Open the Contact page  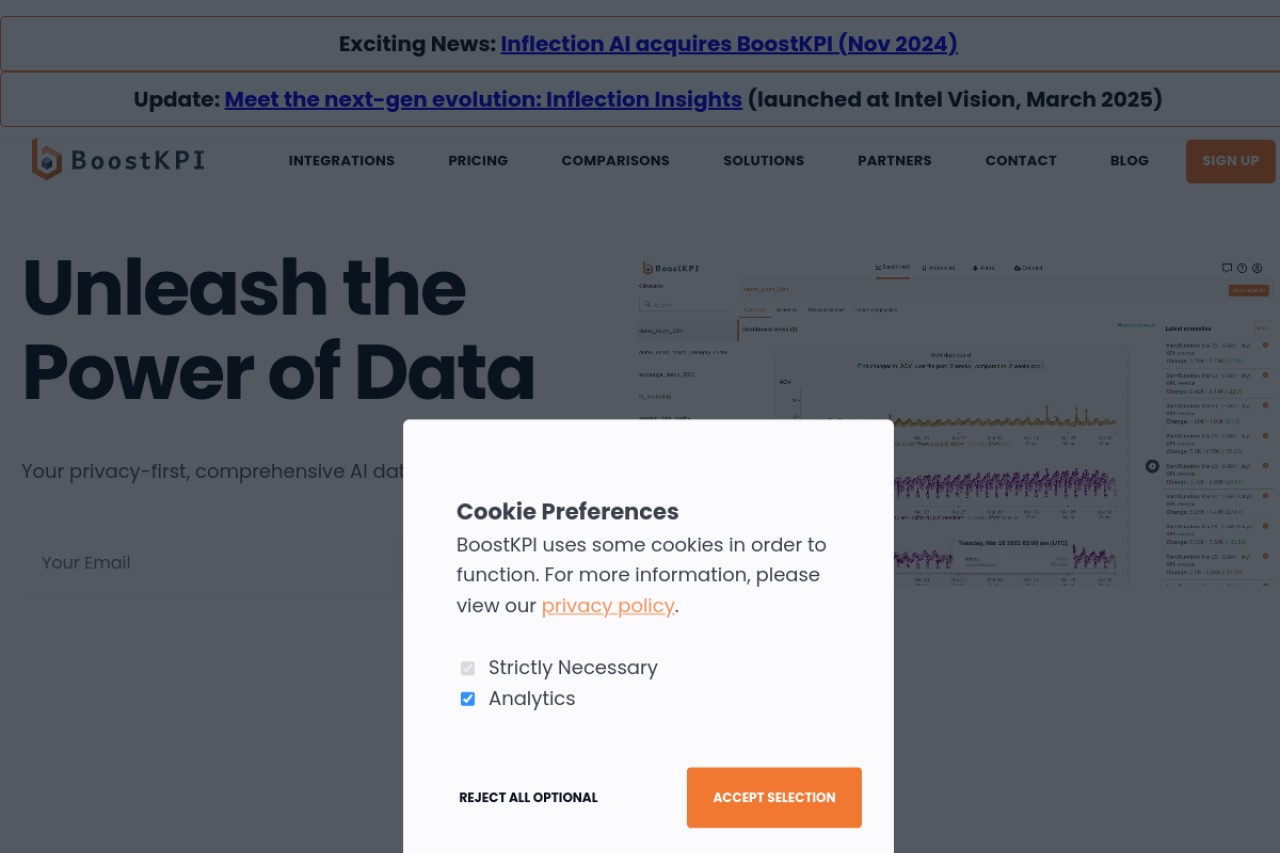point(1020,161)
